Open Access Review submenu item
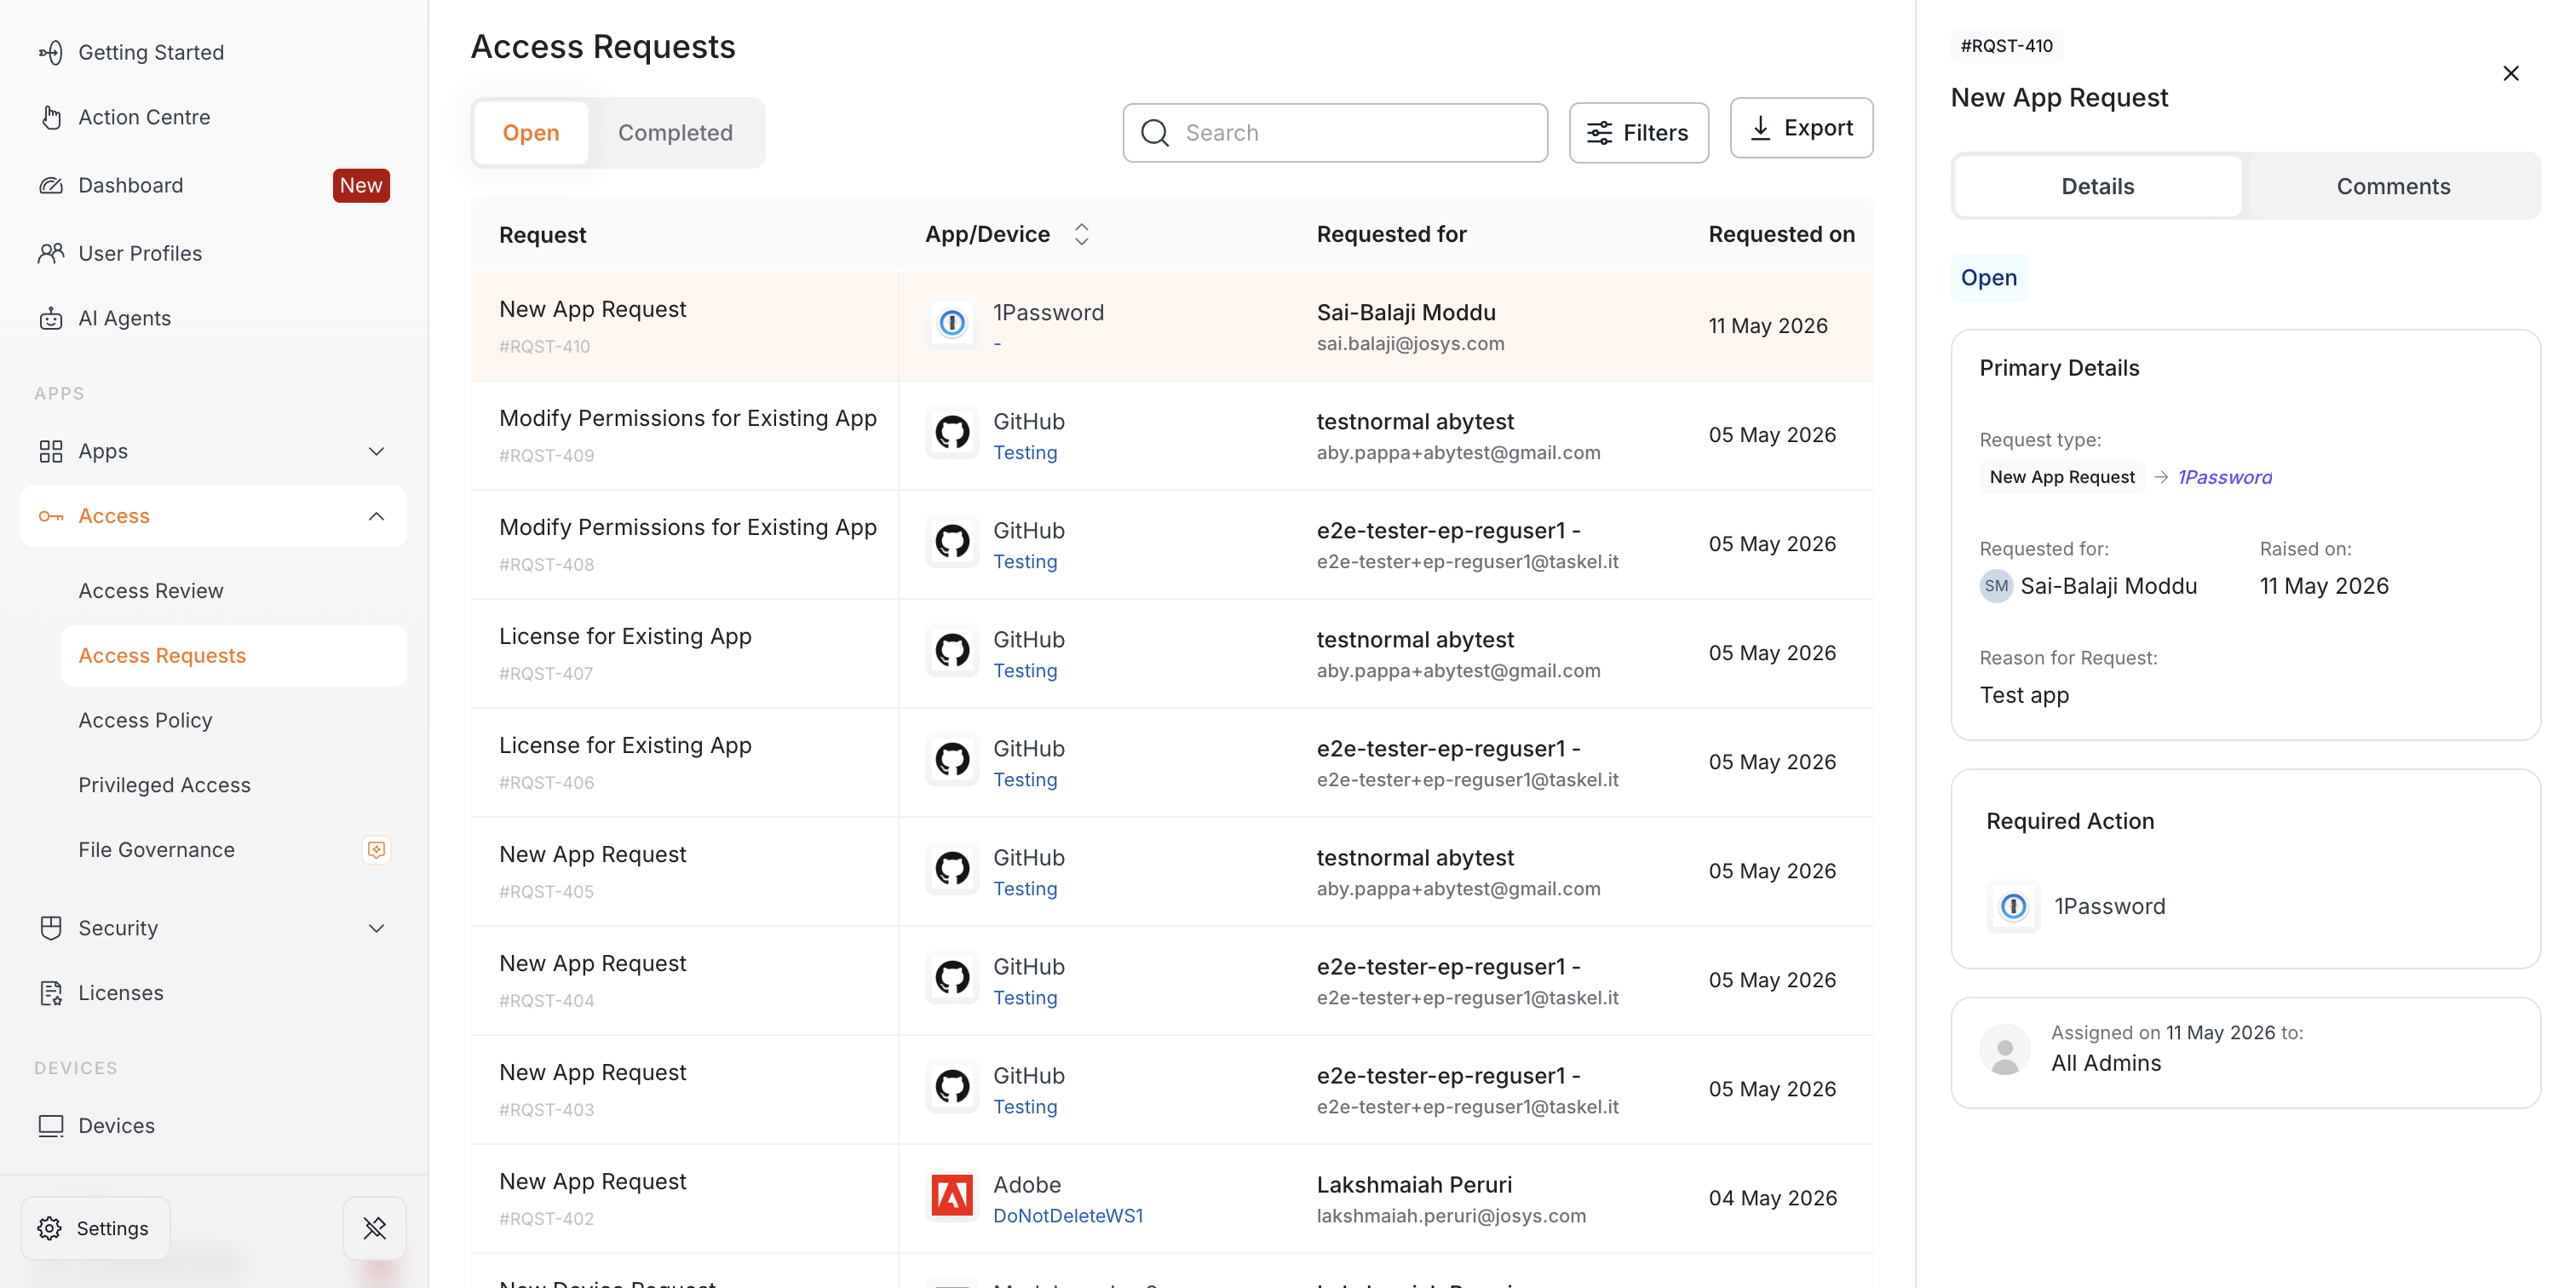The image size is (2576, 1288). (151, 591)
